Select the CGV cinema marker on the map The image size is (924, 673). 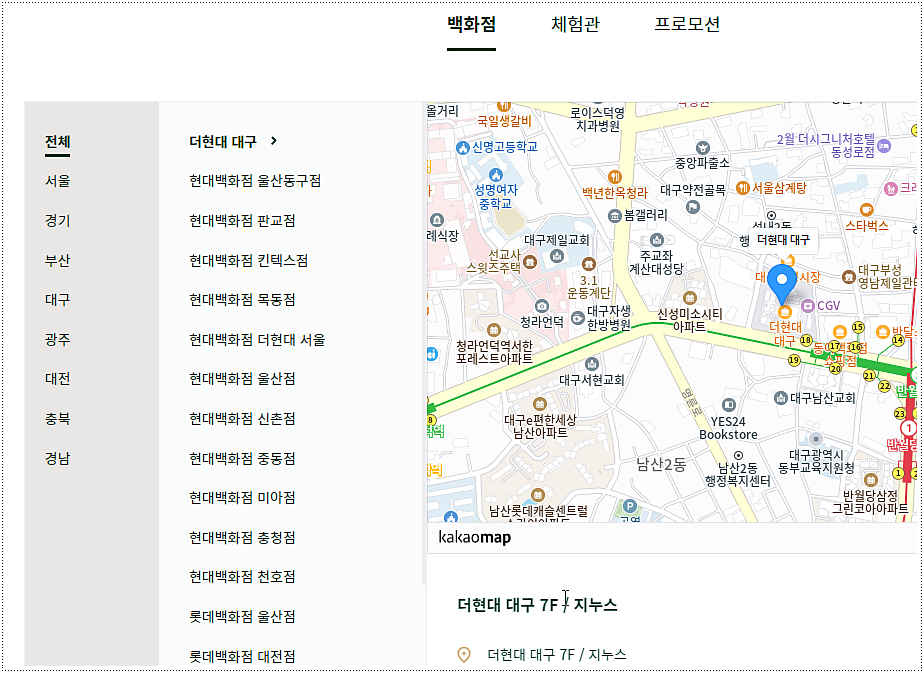807,305
